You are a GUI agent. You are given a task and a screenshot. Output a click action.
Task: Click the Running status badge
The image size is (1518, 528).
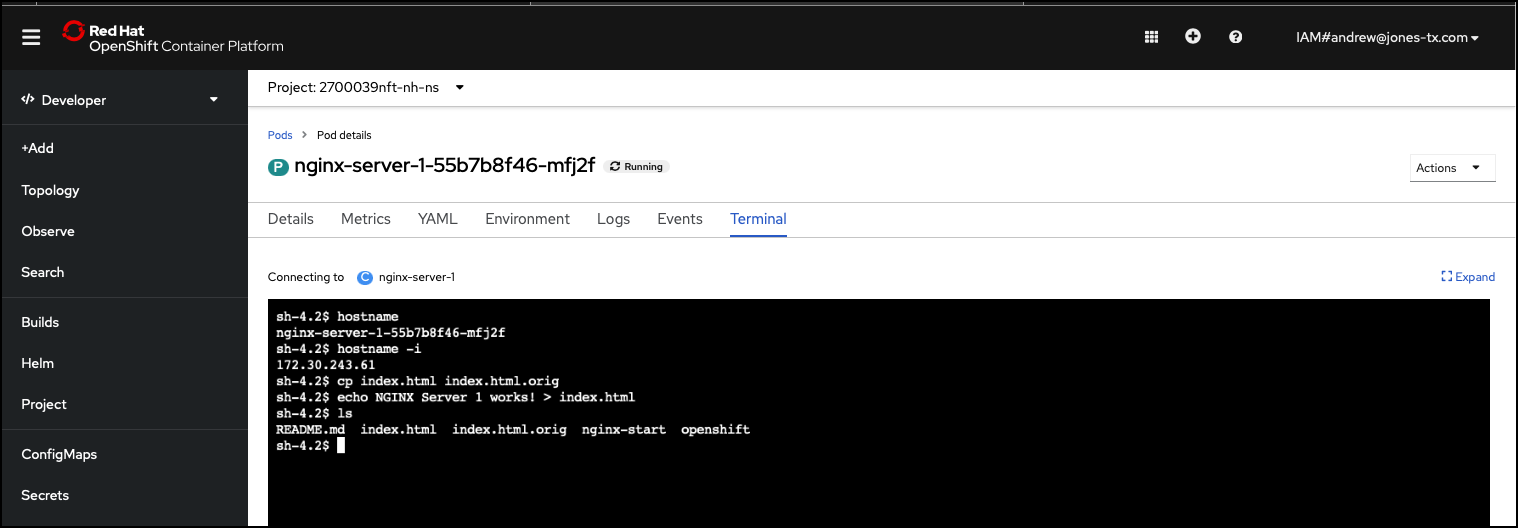636,167
